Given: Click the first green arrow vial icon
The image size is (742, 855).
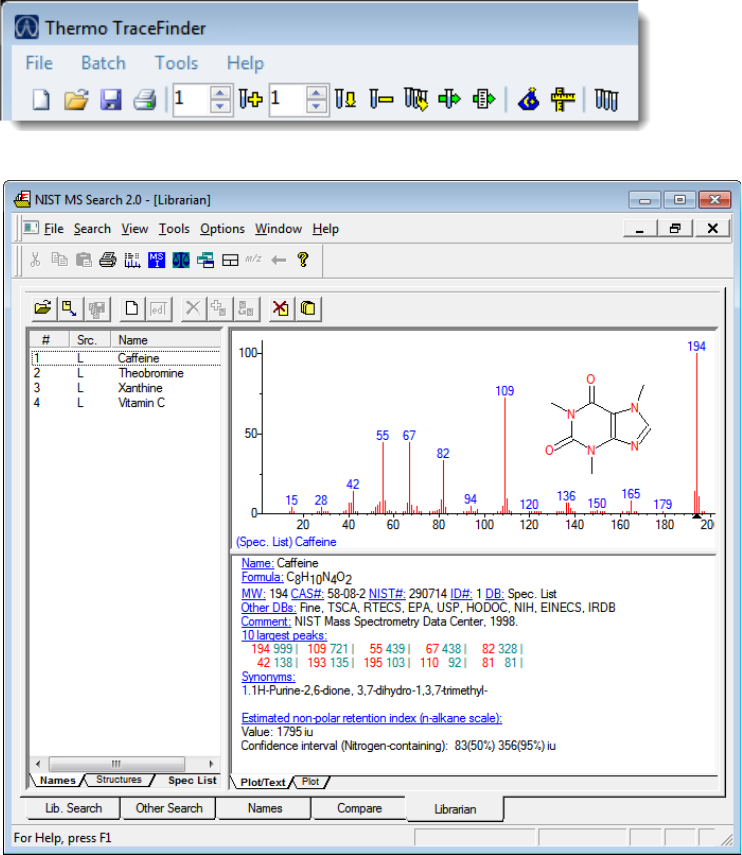Looking at the screenshot, I should (449, 99).
